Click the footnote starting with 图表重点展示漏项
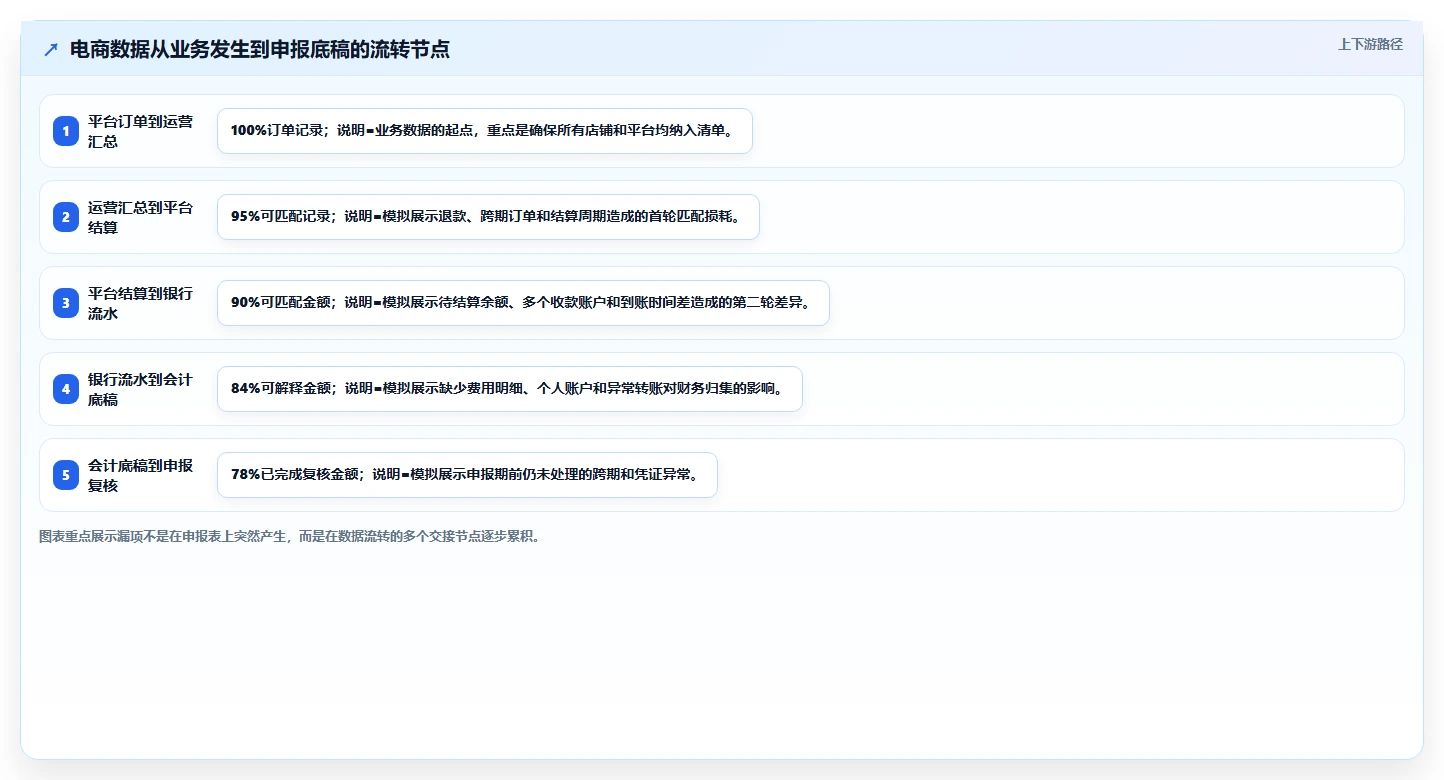This screenshot has width=1444, height=780. (292, 536)
